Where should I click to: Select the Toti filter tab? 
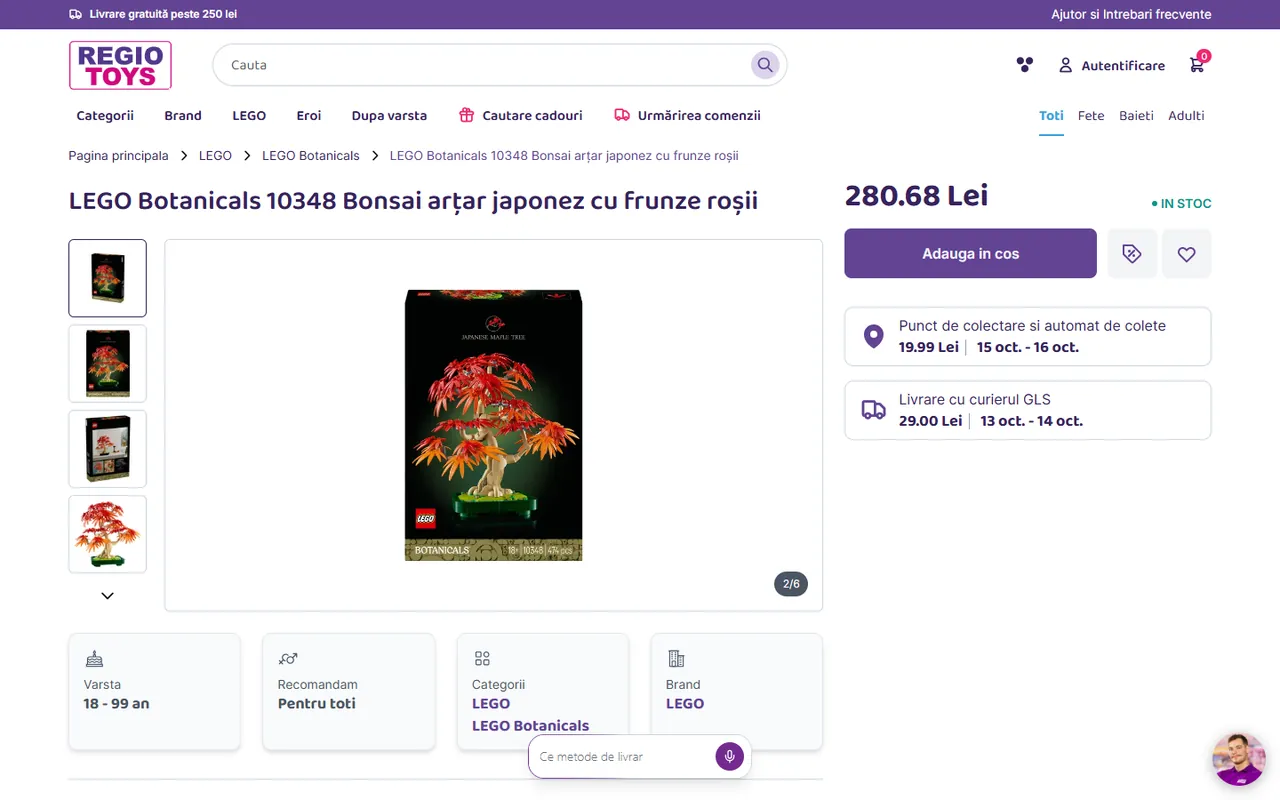[x=1051, y=116]
